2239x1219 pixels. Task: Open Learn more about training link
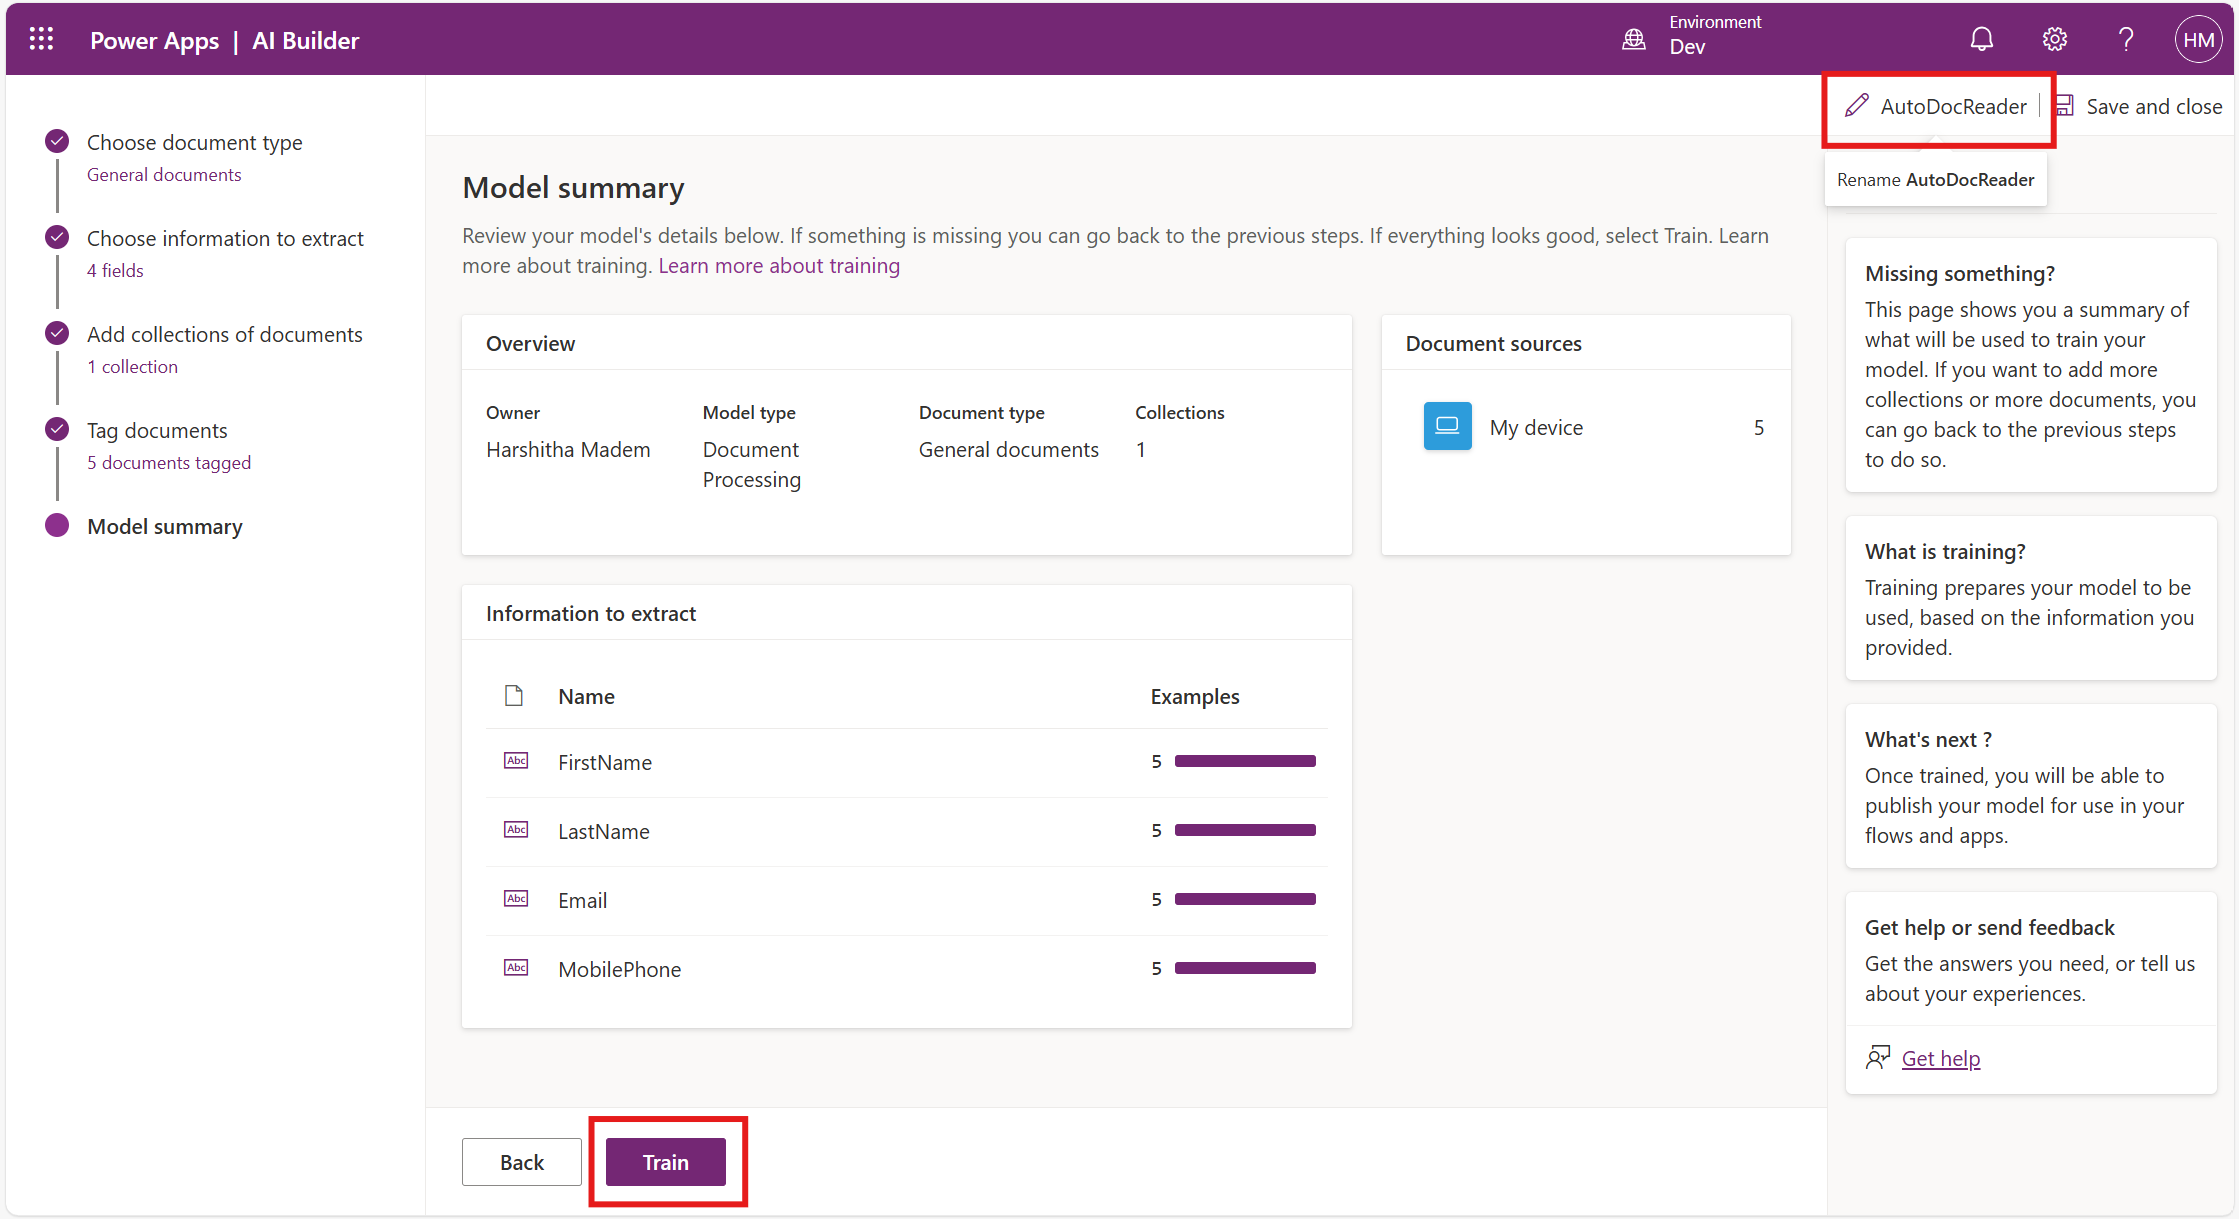(778, 266)
